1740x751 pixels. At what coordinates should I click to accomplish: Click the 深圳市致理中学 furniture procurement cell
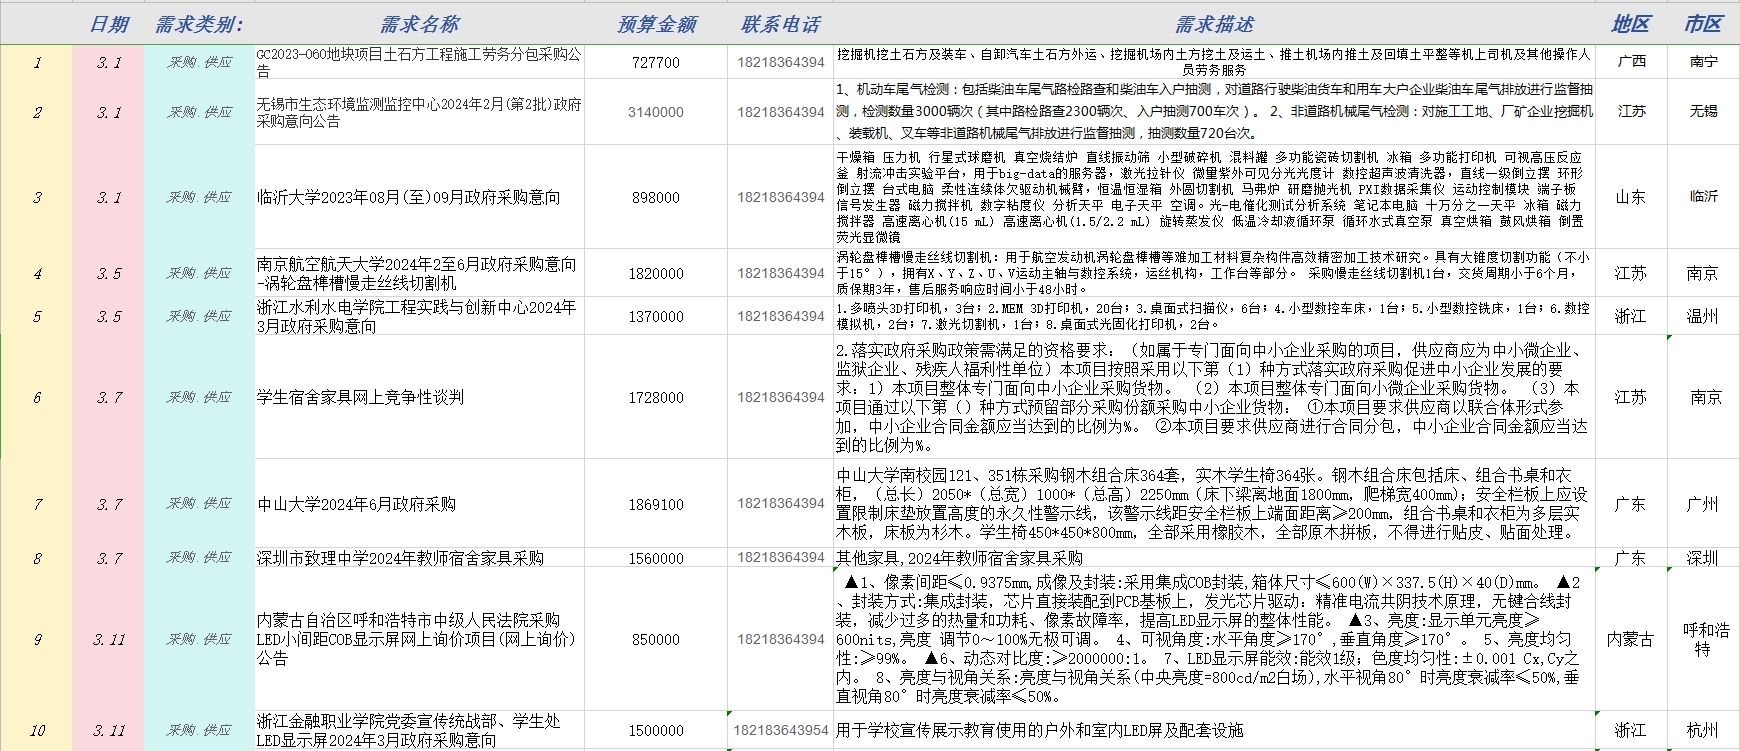(x=419, y=558)
